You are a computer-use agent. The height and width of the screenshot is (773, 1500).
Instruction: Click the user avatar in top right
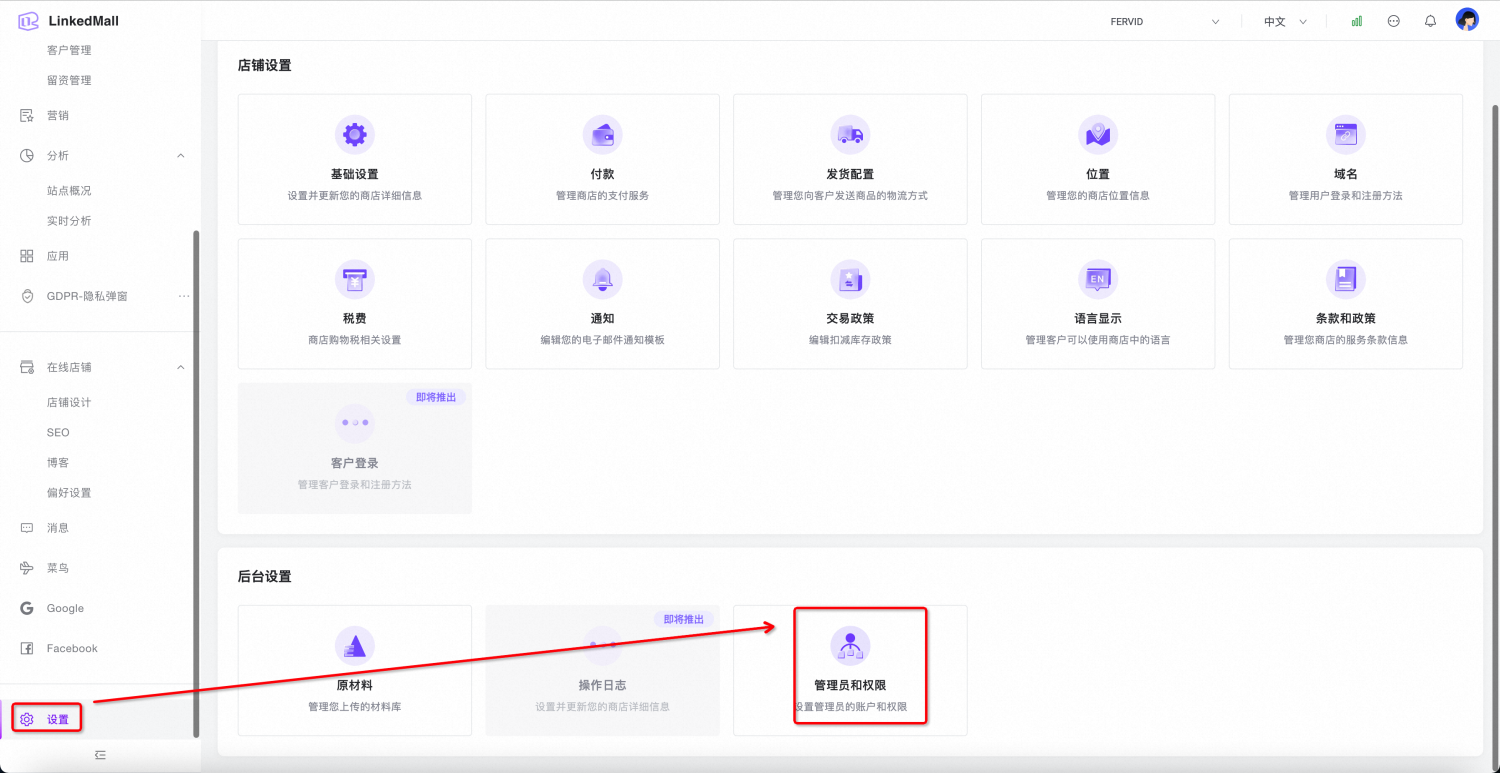point(1467,21)
